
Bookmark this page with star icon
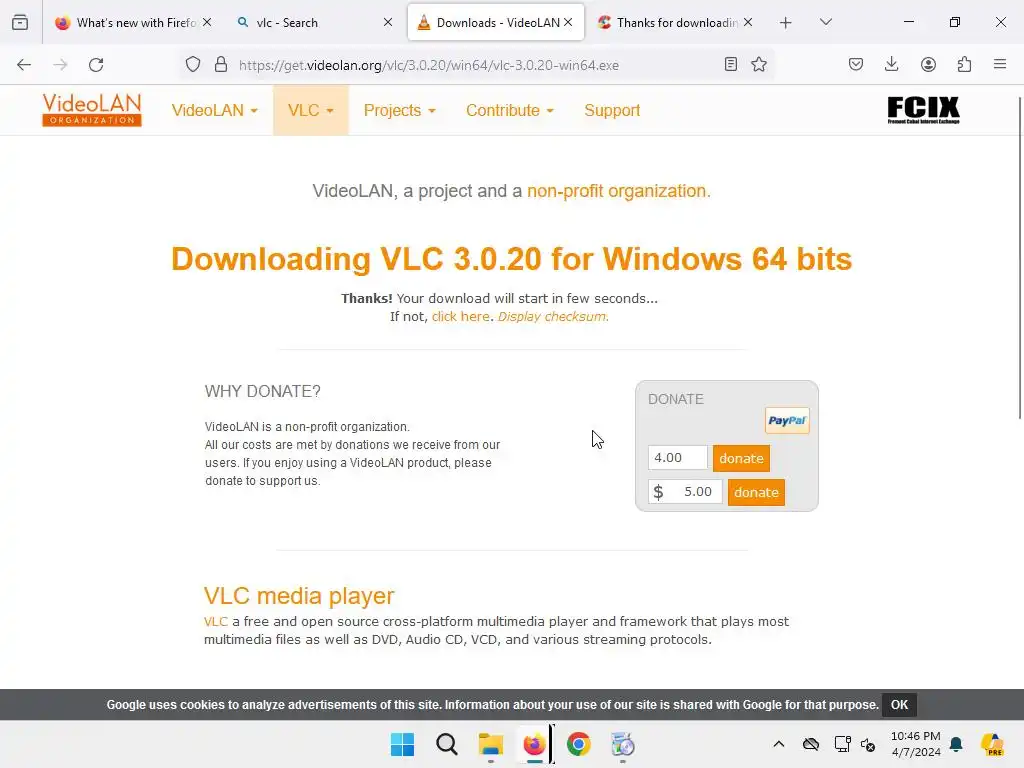(x=759, y=64)
